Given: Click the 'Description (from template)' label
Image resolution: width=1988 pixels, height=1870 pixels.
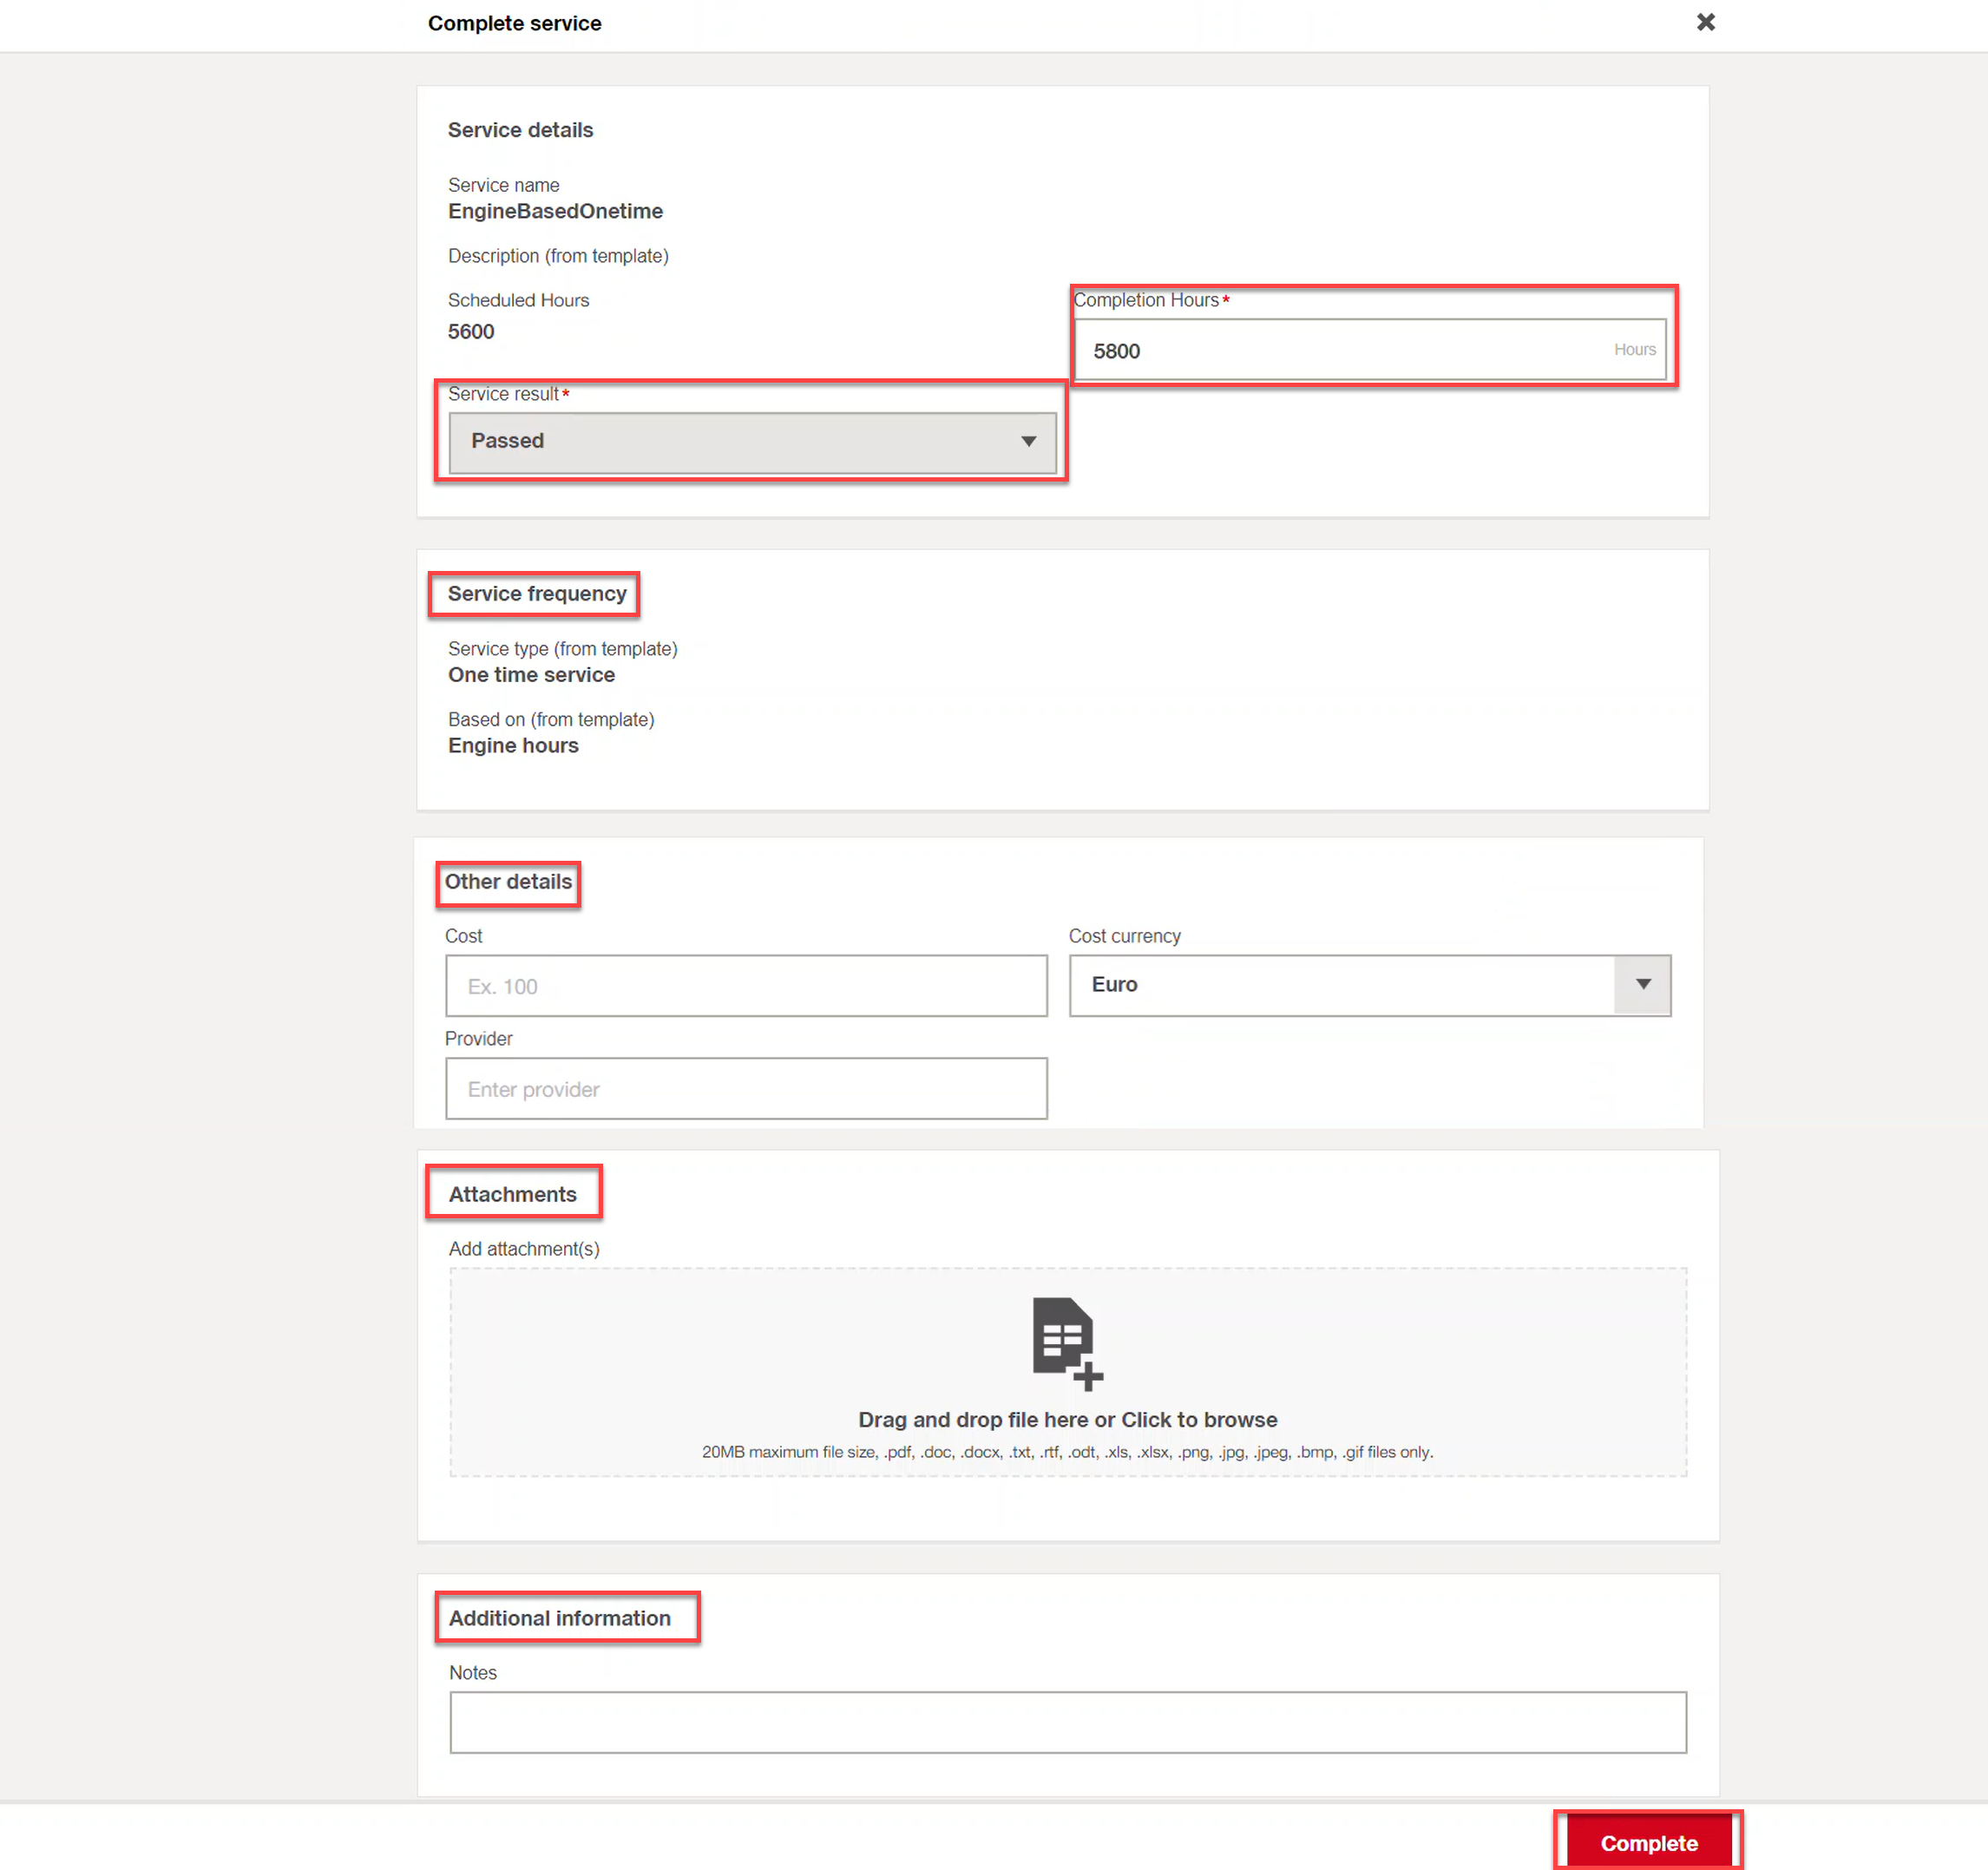Looking at the screenshot, I should coord(558,256).
